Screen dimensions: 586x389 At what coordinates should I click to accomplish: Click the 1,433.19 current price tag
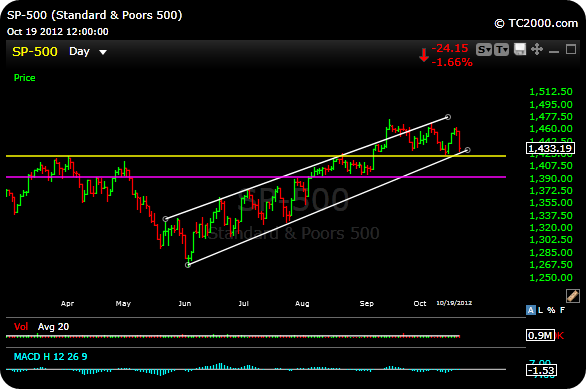(x=550, y=148)
